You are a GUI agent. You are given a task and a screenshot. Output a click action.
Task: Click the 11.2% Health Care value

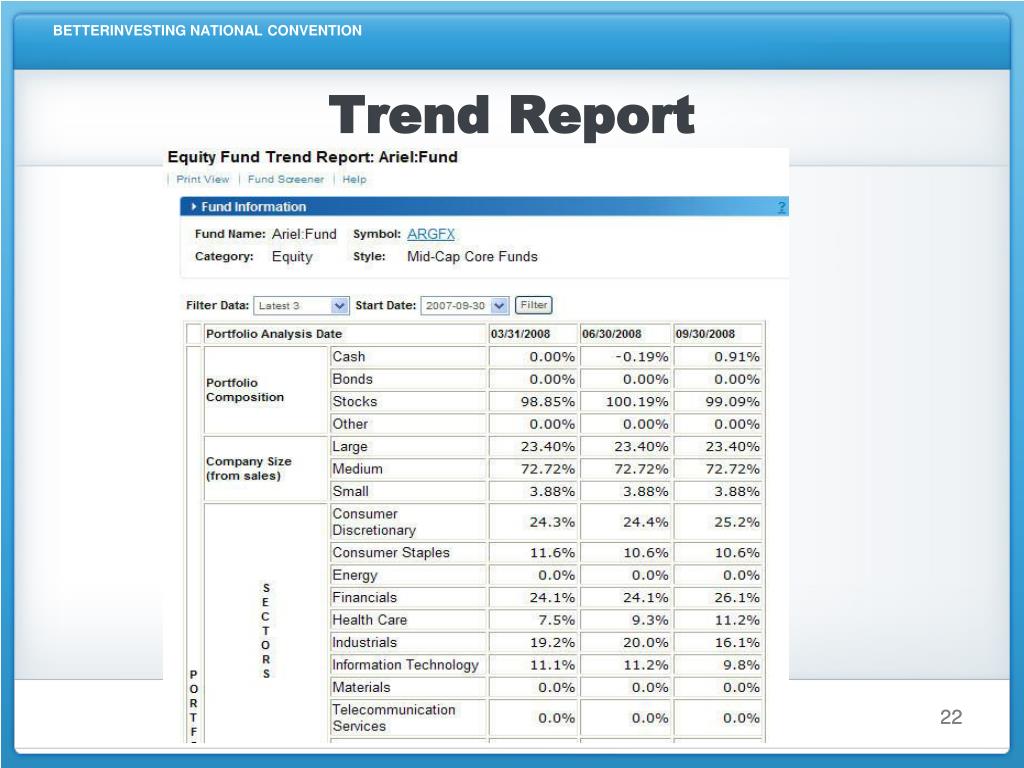pos(737,620)
